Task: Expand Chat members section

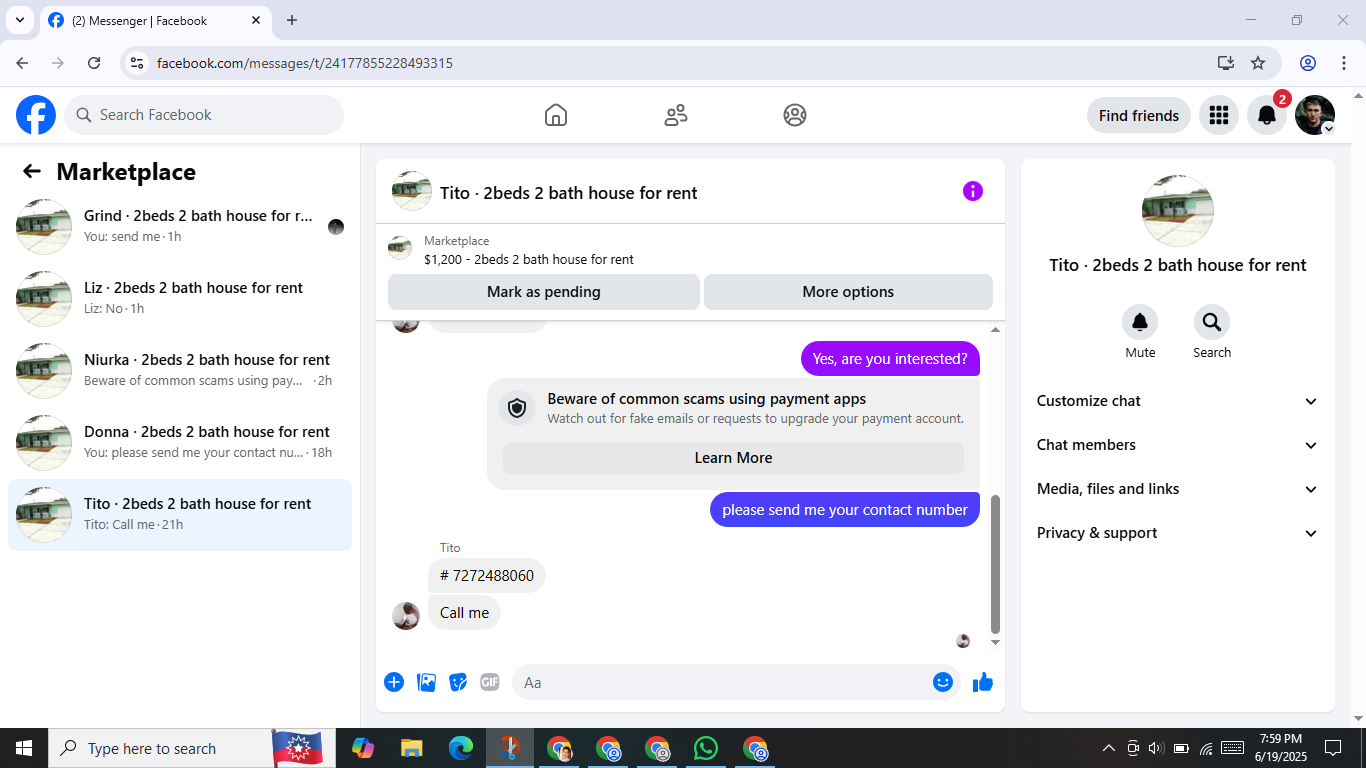Action: pyautogui.click(x=1178, y=445)
